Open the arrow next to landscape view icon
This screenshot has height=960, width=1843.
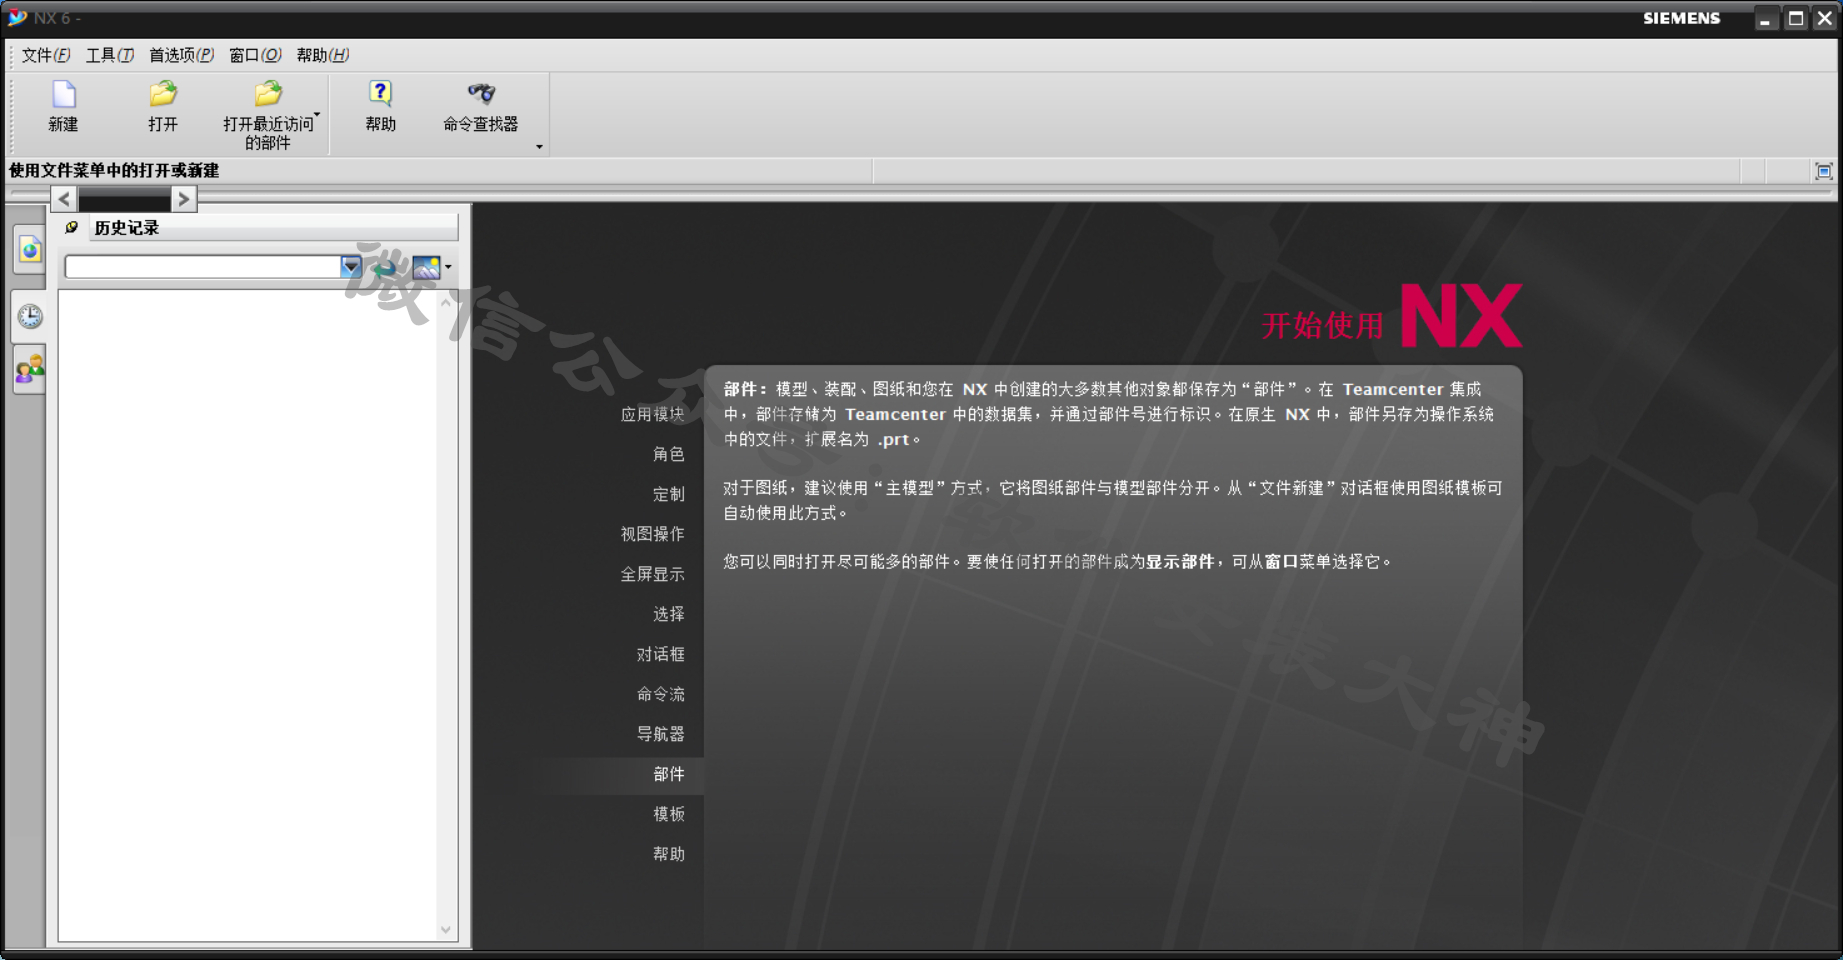[x=448, y=267]
